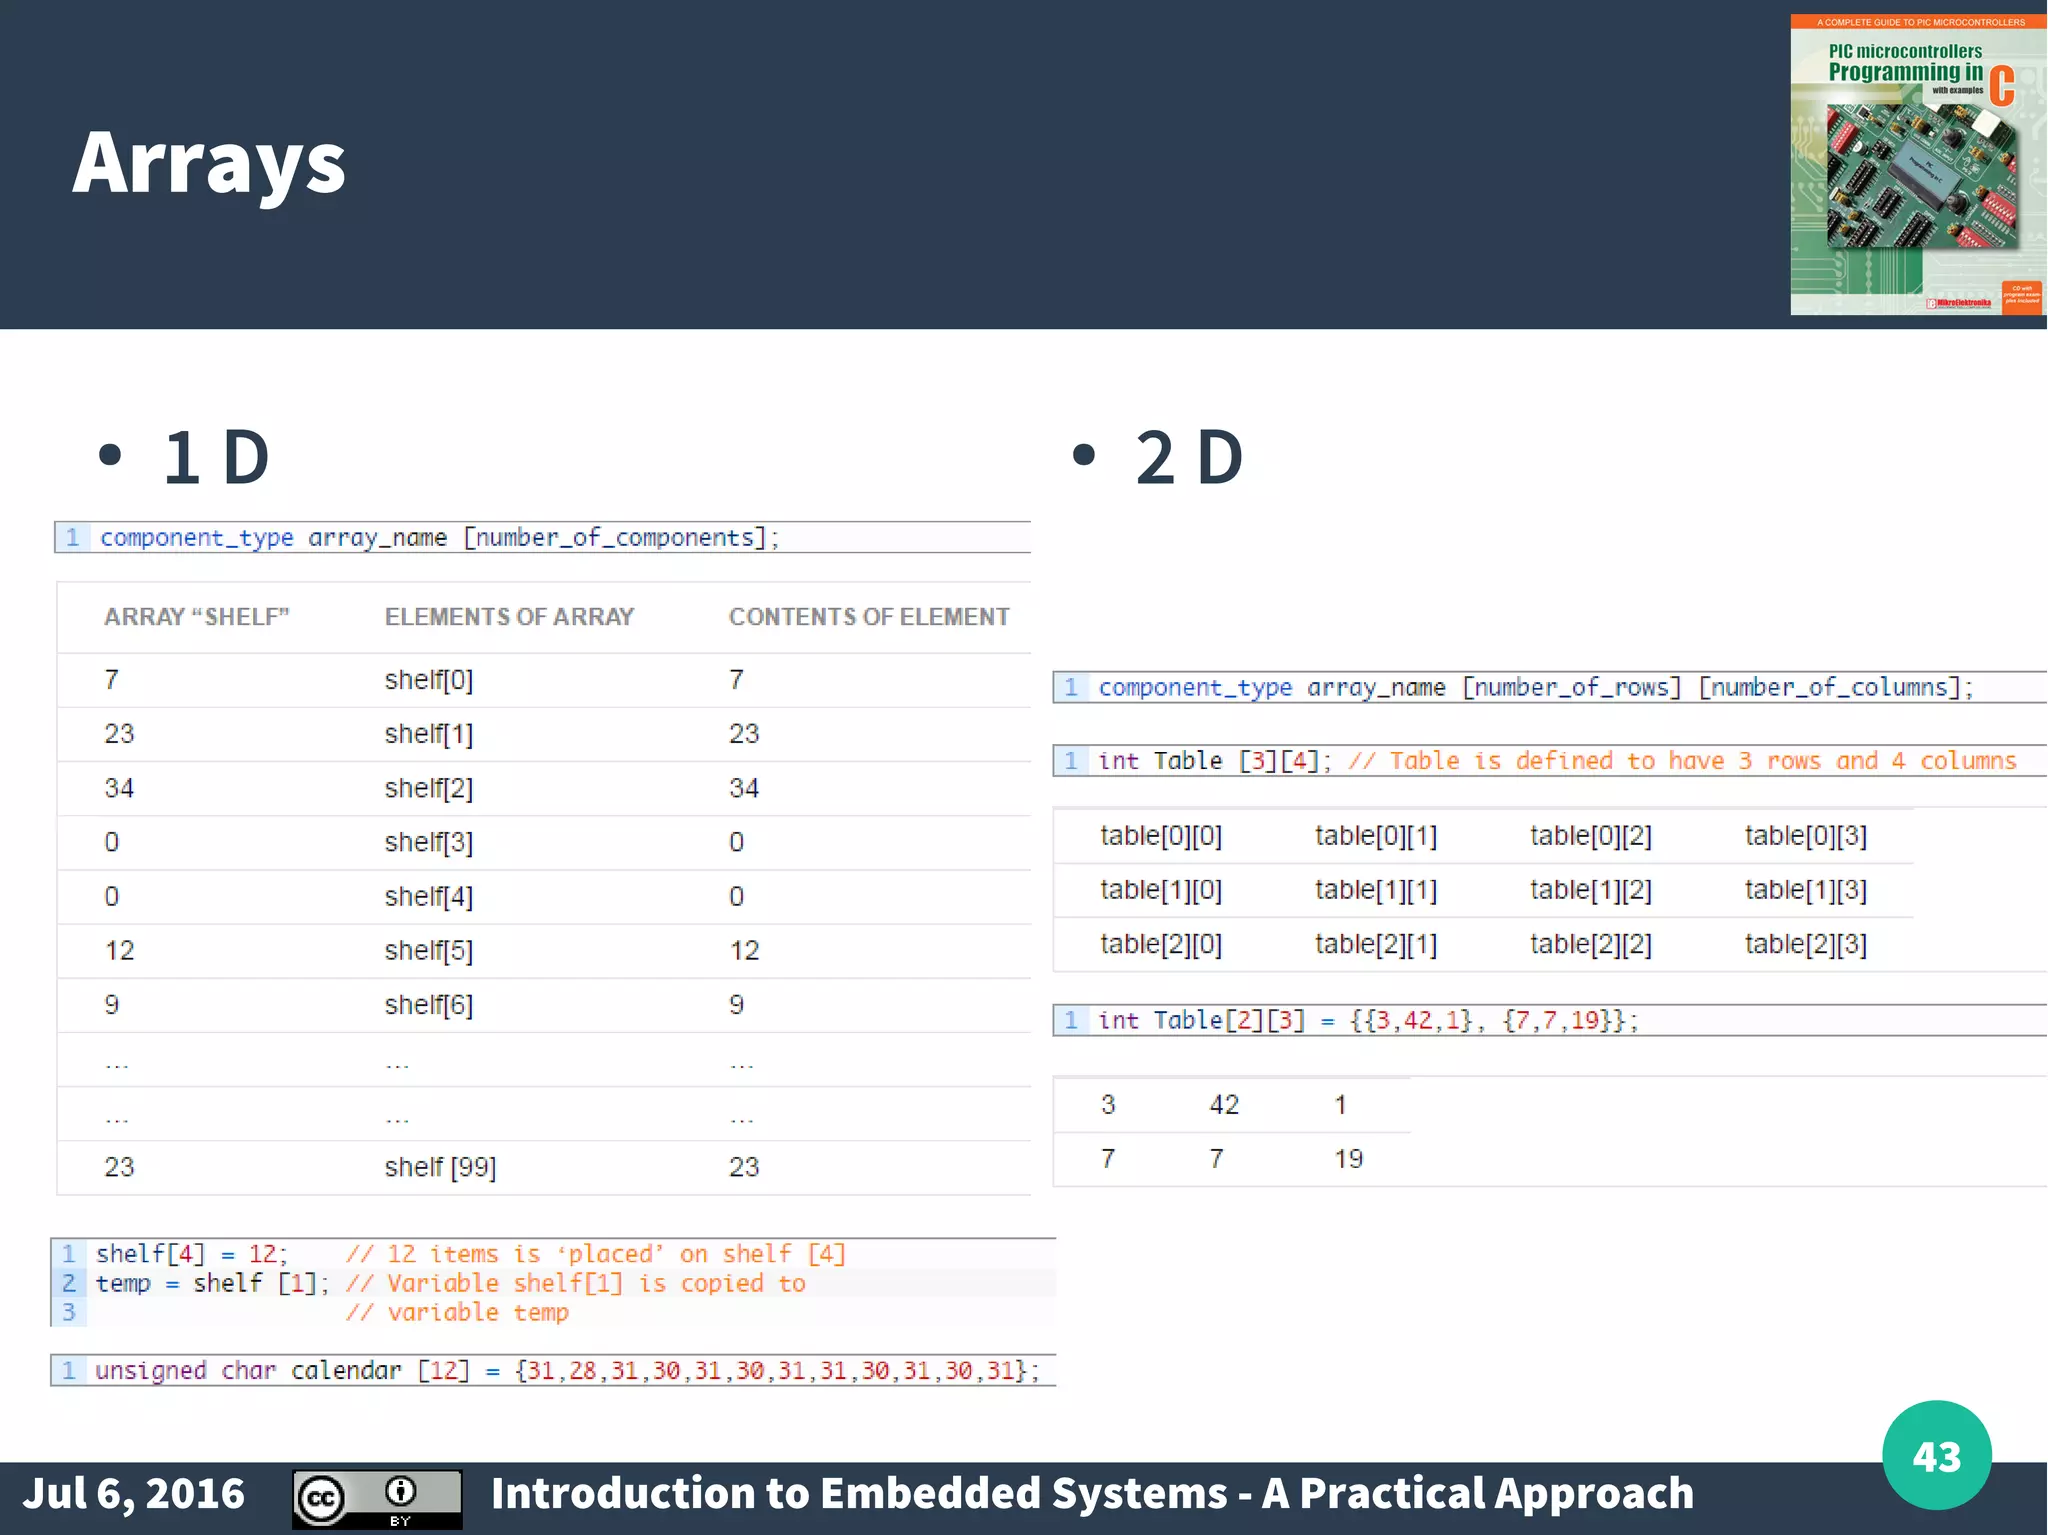
Task: Click the unsigned char calendar [12] code line
Action: [x=553, y=1370]
